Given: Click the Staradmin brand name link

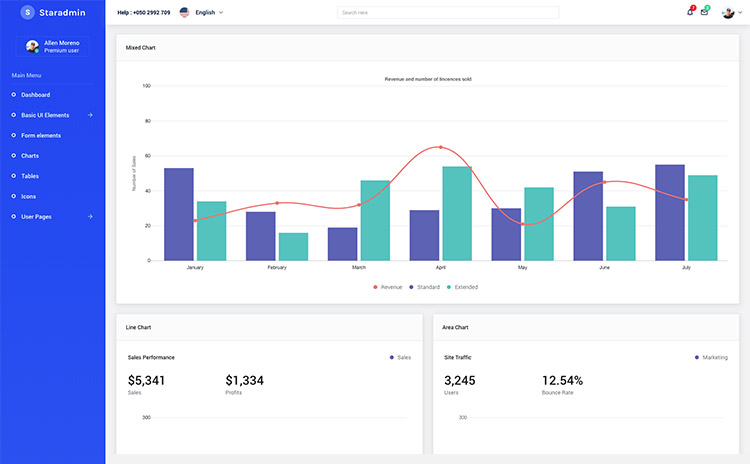Looking at the screenshot, I should click(62, 13).
